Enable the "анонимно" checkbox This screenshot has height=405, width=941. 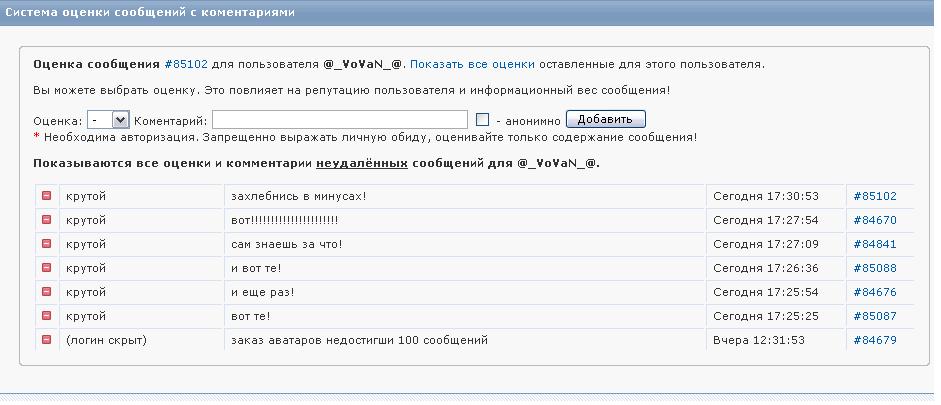(x=482, y=120)
